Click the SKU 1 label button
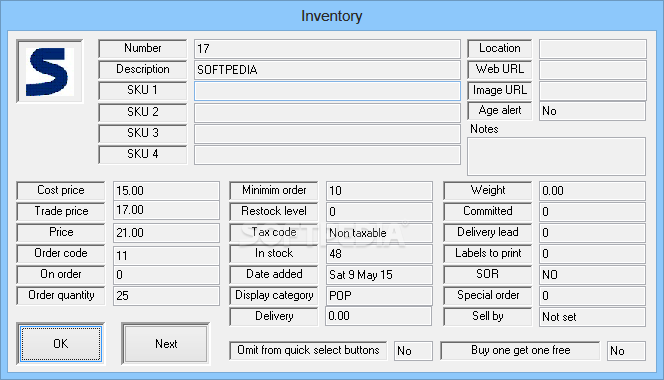 [x=143, y=90]
